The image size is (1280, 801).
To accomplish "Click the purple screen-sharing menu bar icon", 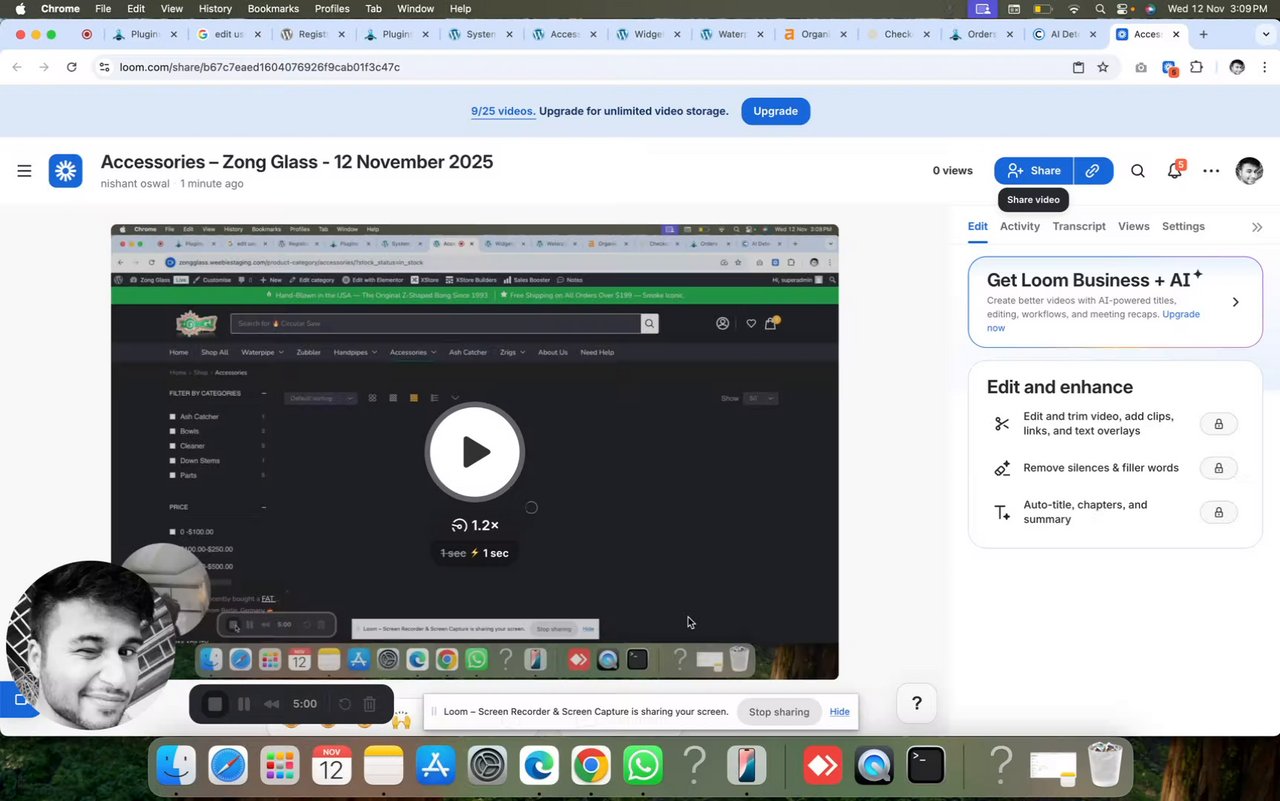I will pyautogui.click(x=982, y=9).
